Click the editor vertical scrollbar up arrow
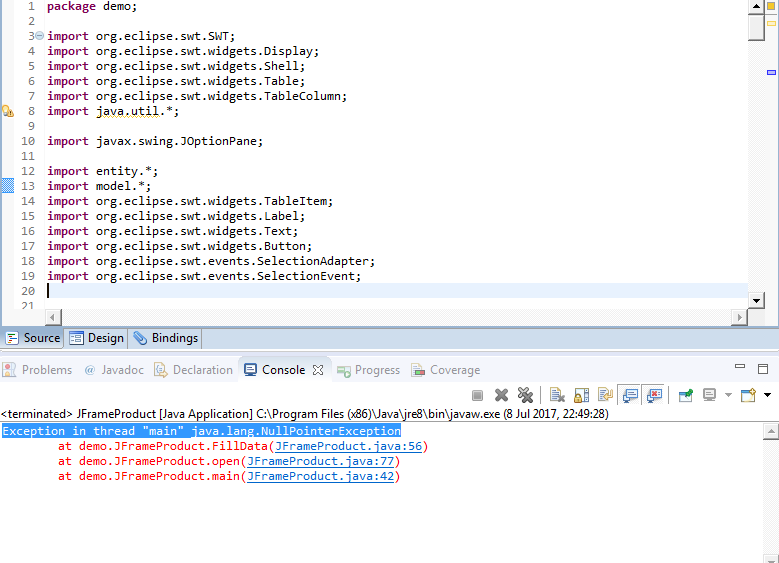The height and width of the screenshot is (563, 779). coord(756,6)
